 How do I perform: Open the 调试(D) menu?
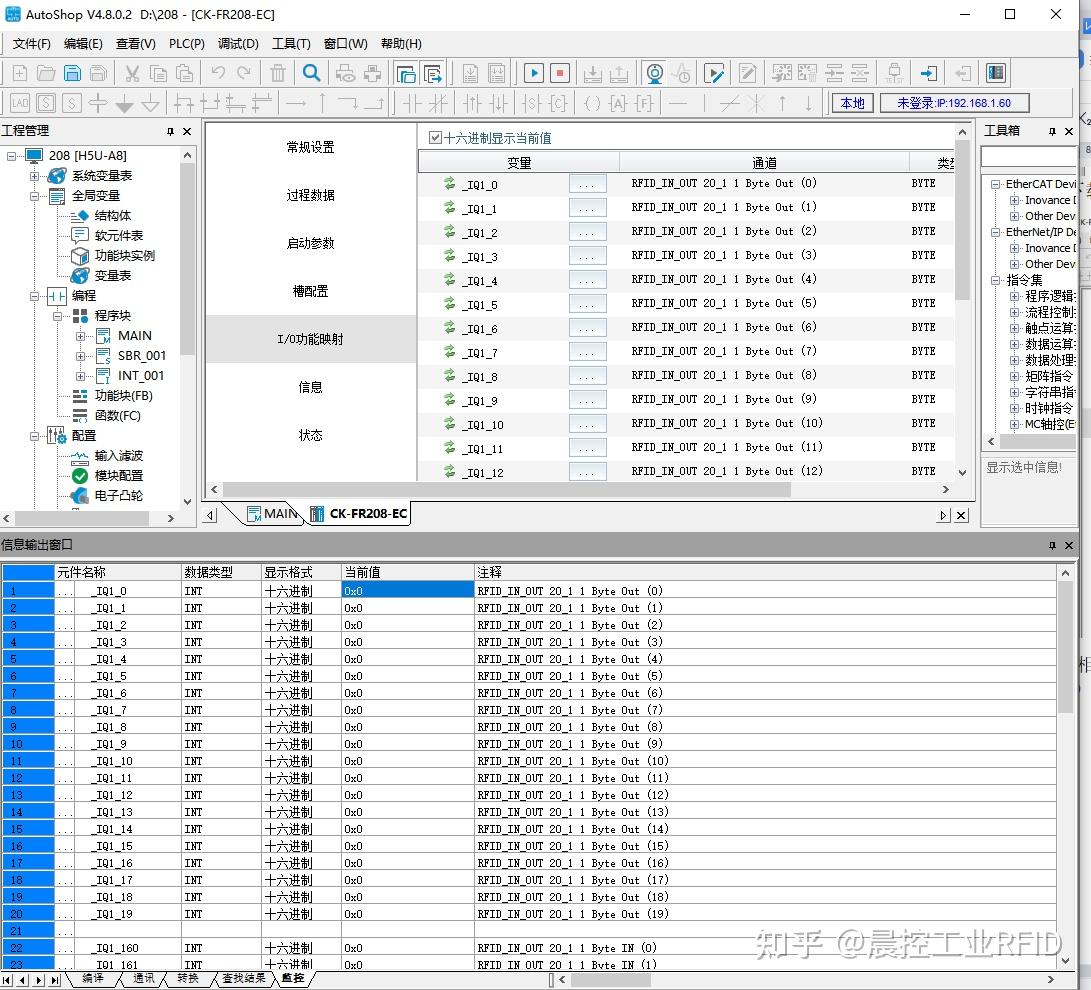point(237,43)
